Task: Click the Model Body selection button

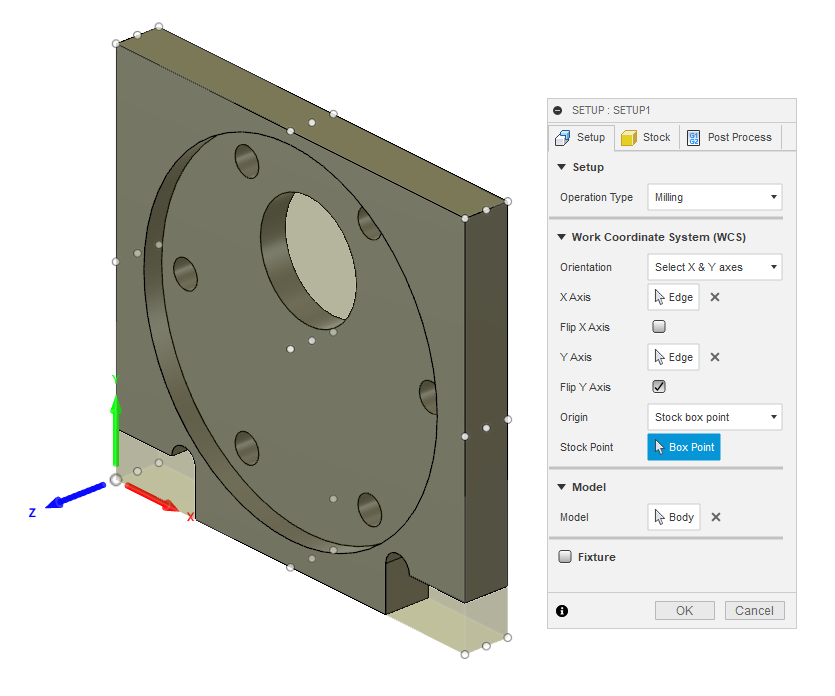Action: point(672,517)
